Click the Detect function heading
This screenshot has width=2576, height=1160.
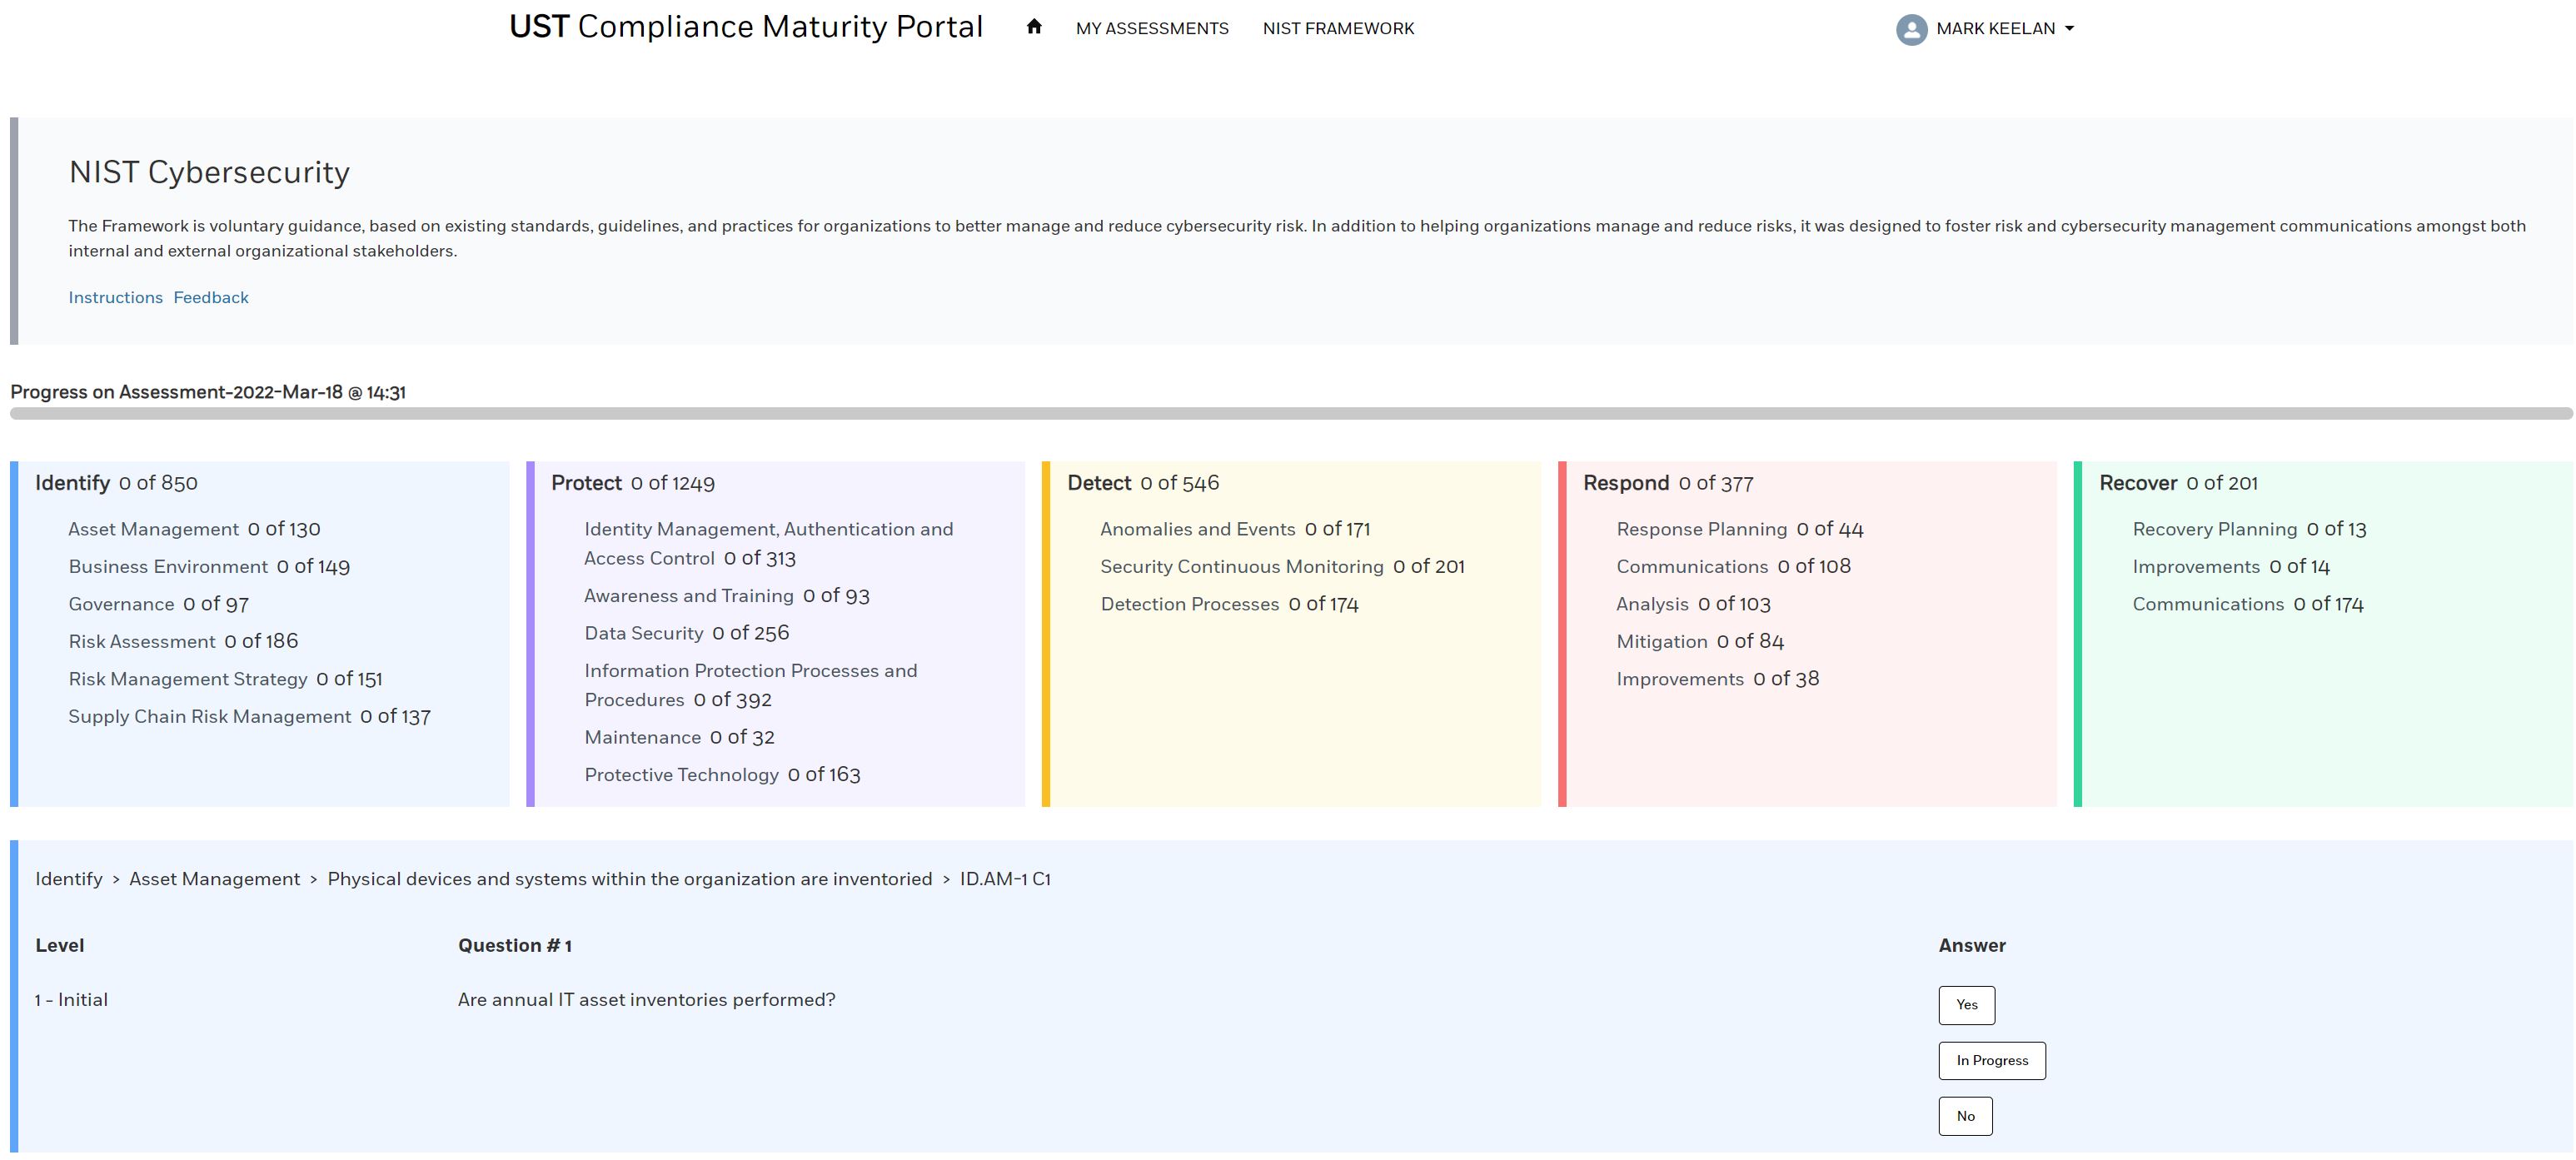tap(1098, 483)
